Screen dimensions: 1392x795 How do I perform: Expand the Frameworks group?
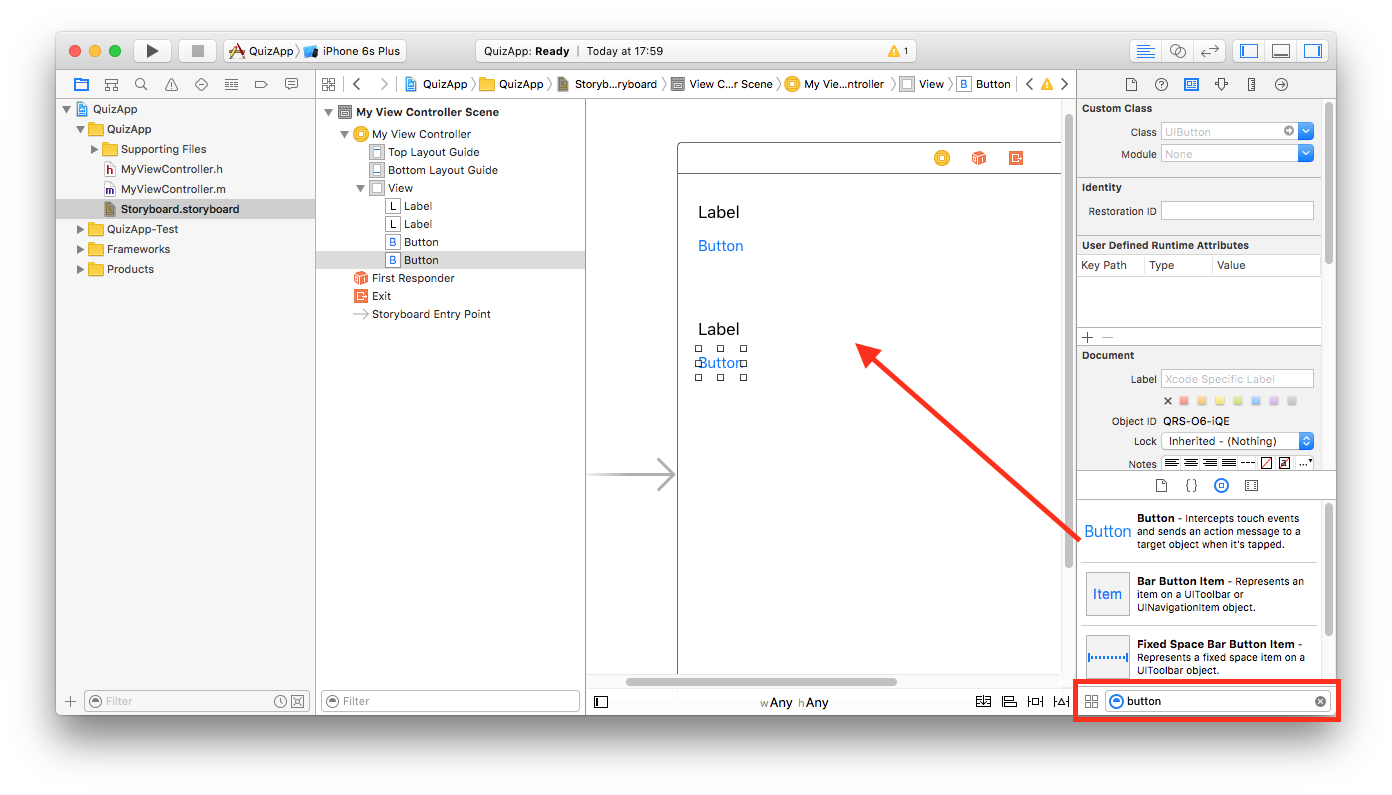(x=81, y=250)
